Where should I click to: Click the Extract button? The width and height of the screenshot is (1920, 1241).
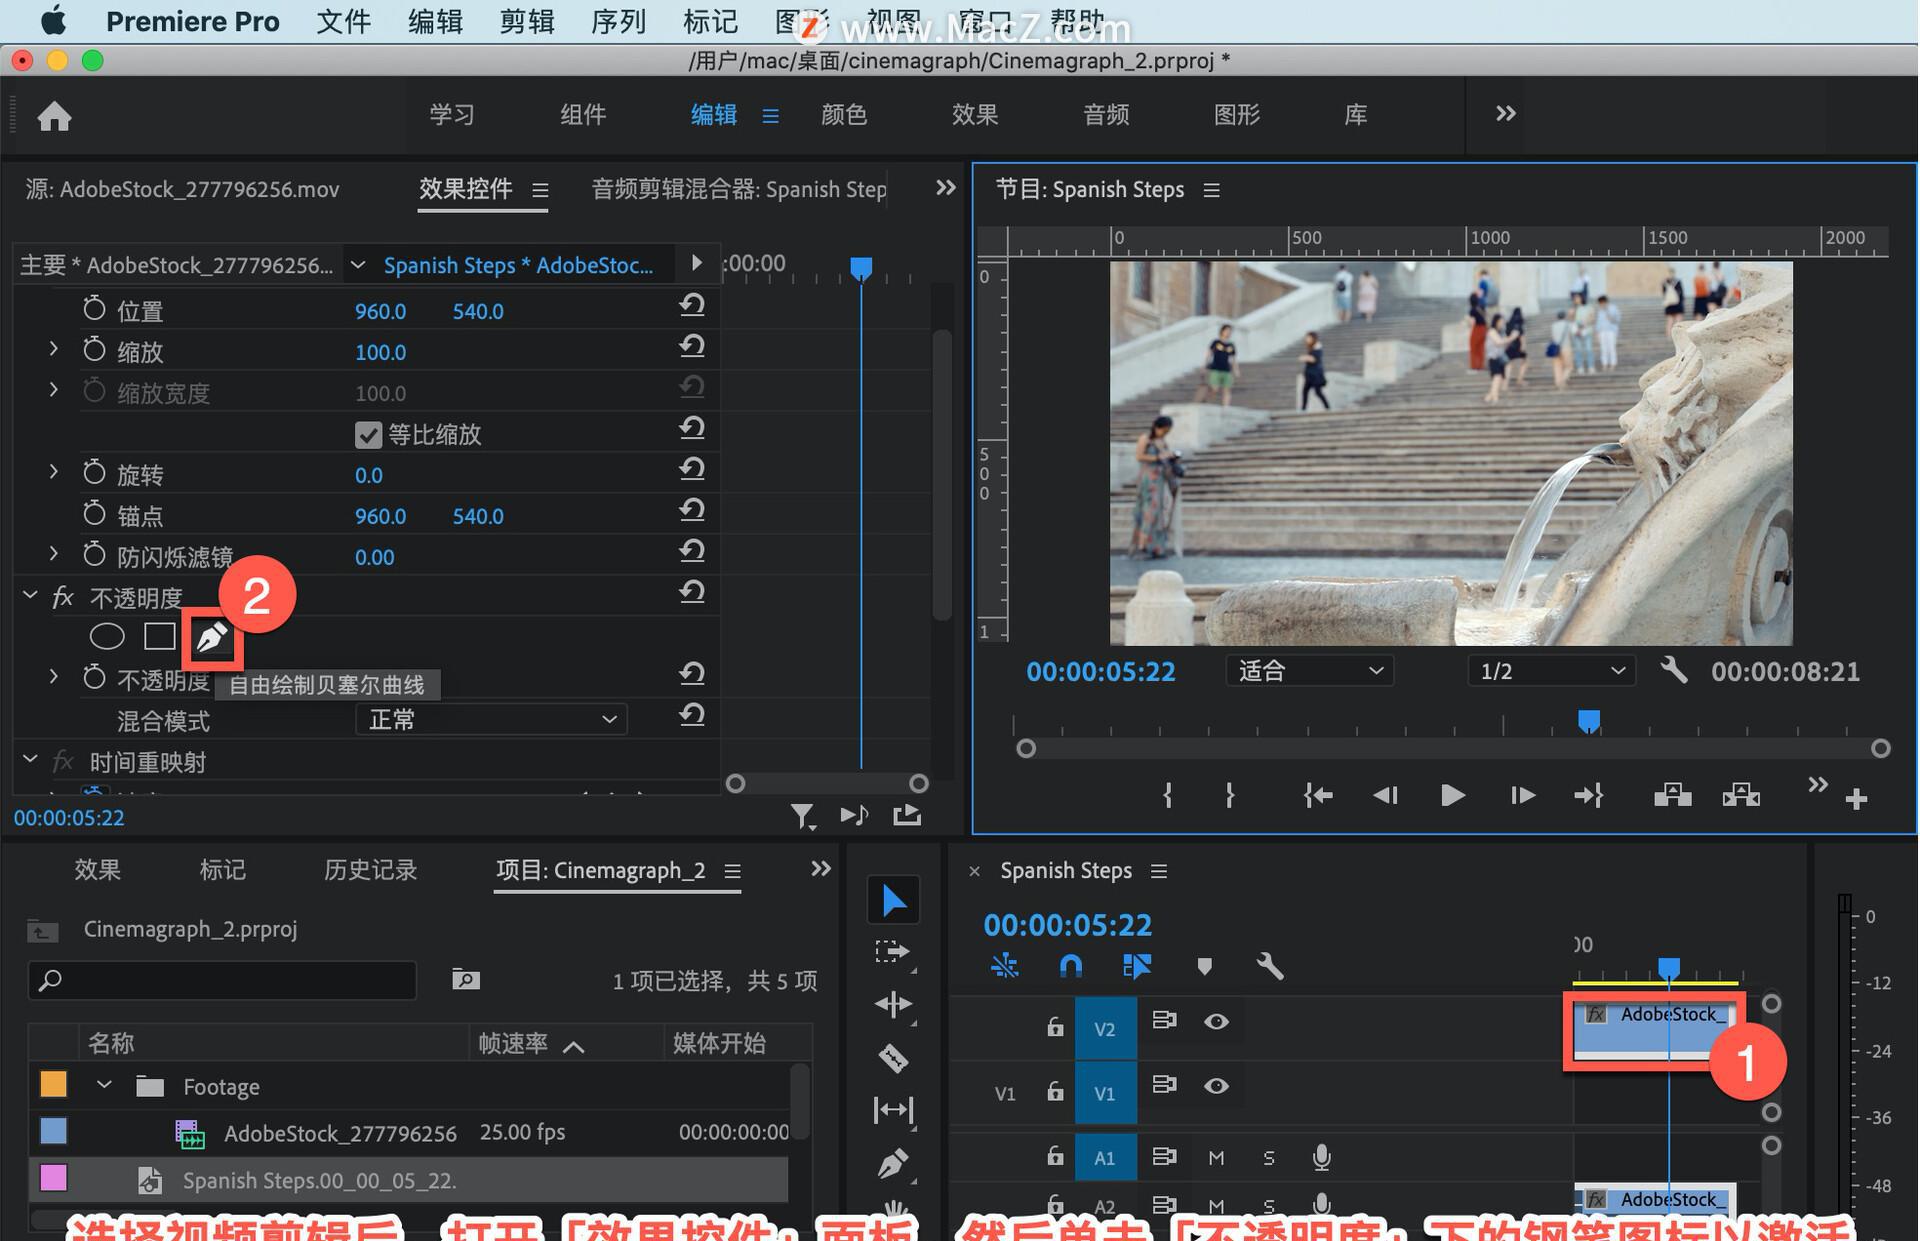[x=1741, y=795]
